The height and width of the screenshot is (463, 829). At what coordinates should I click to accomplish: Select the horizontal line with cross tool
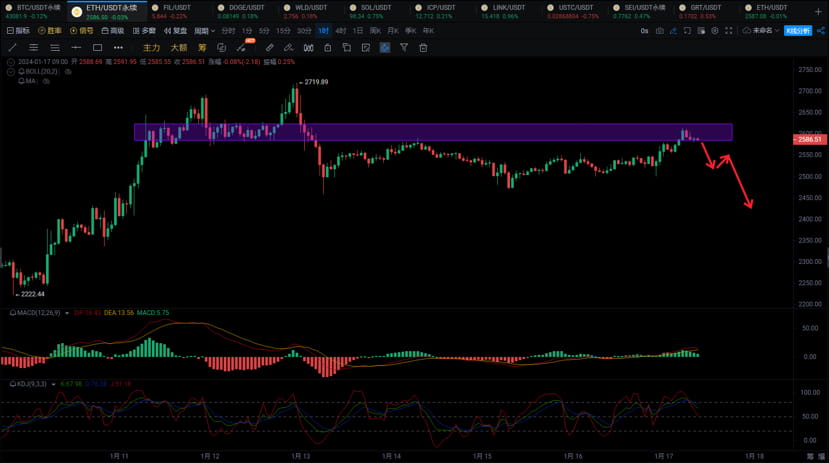(x=76, y=48)
